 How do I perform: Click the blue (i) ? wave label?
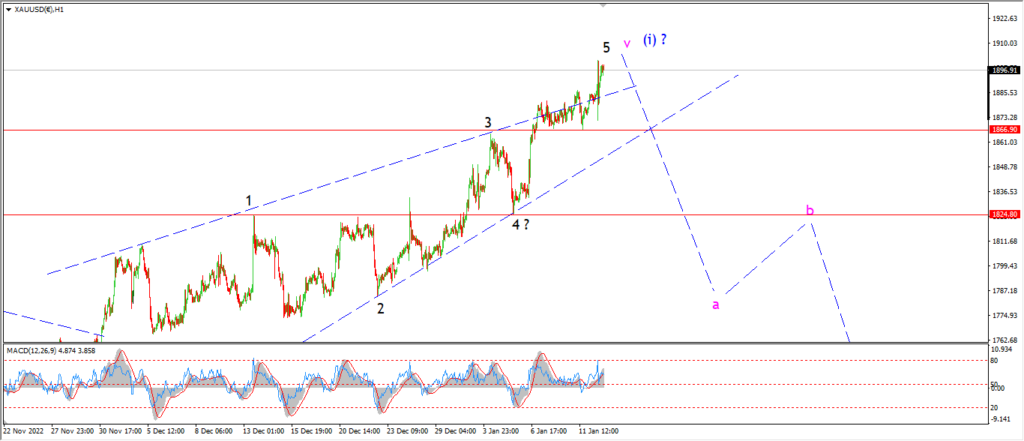(655, 39)
